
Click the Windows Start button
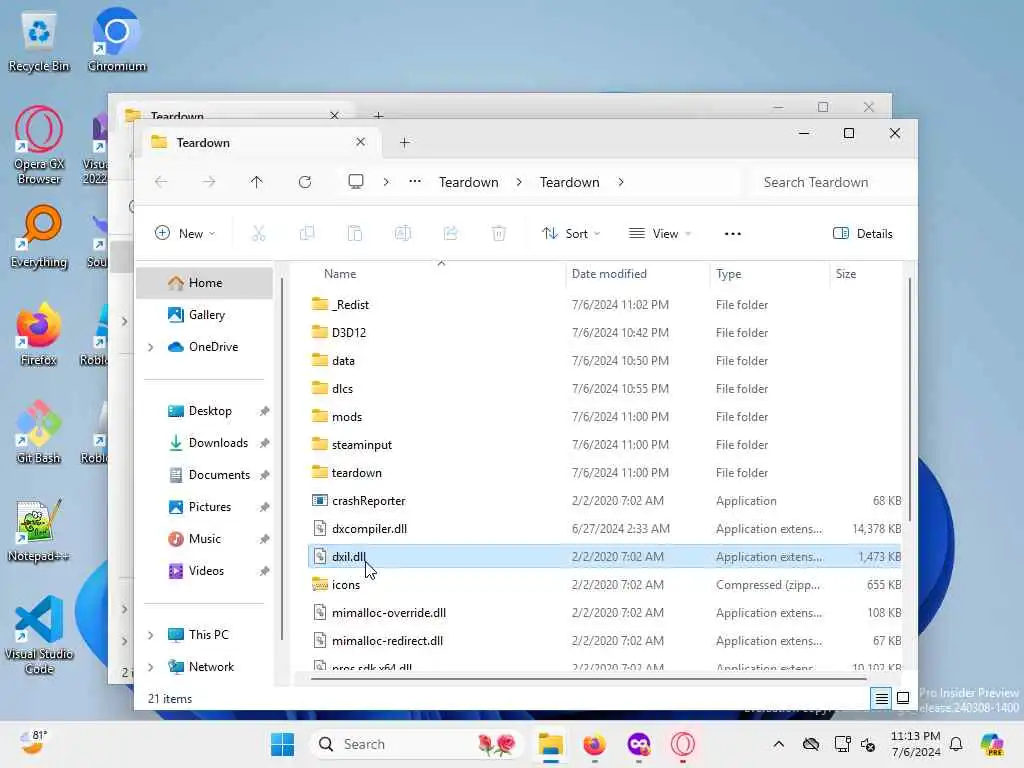[x=283, y=744]
